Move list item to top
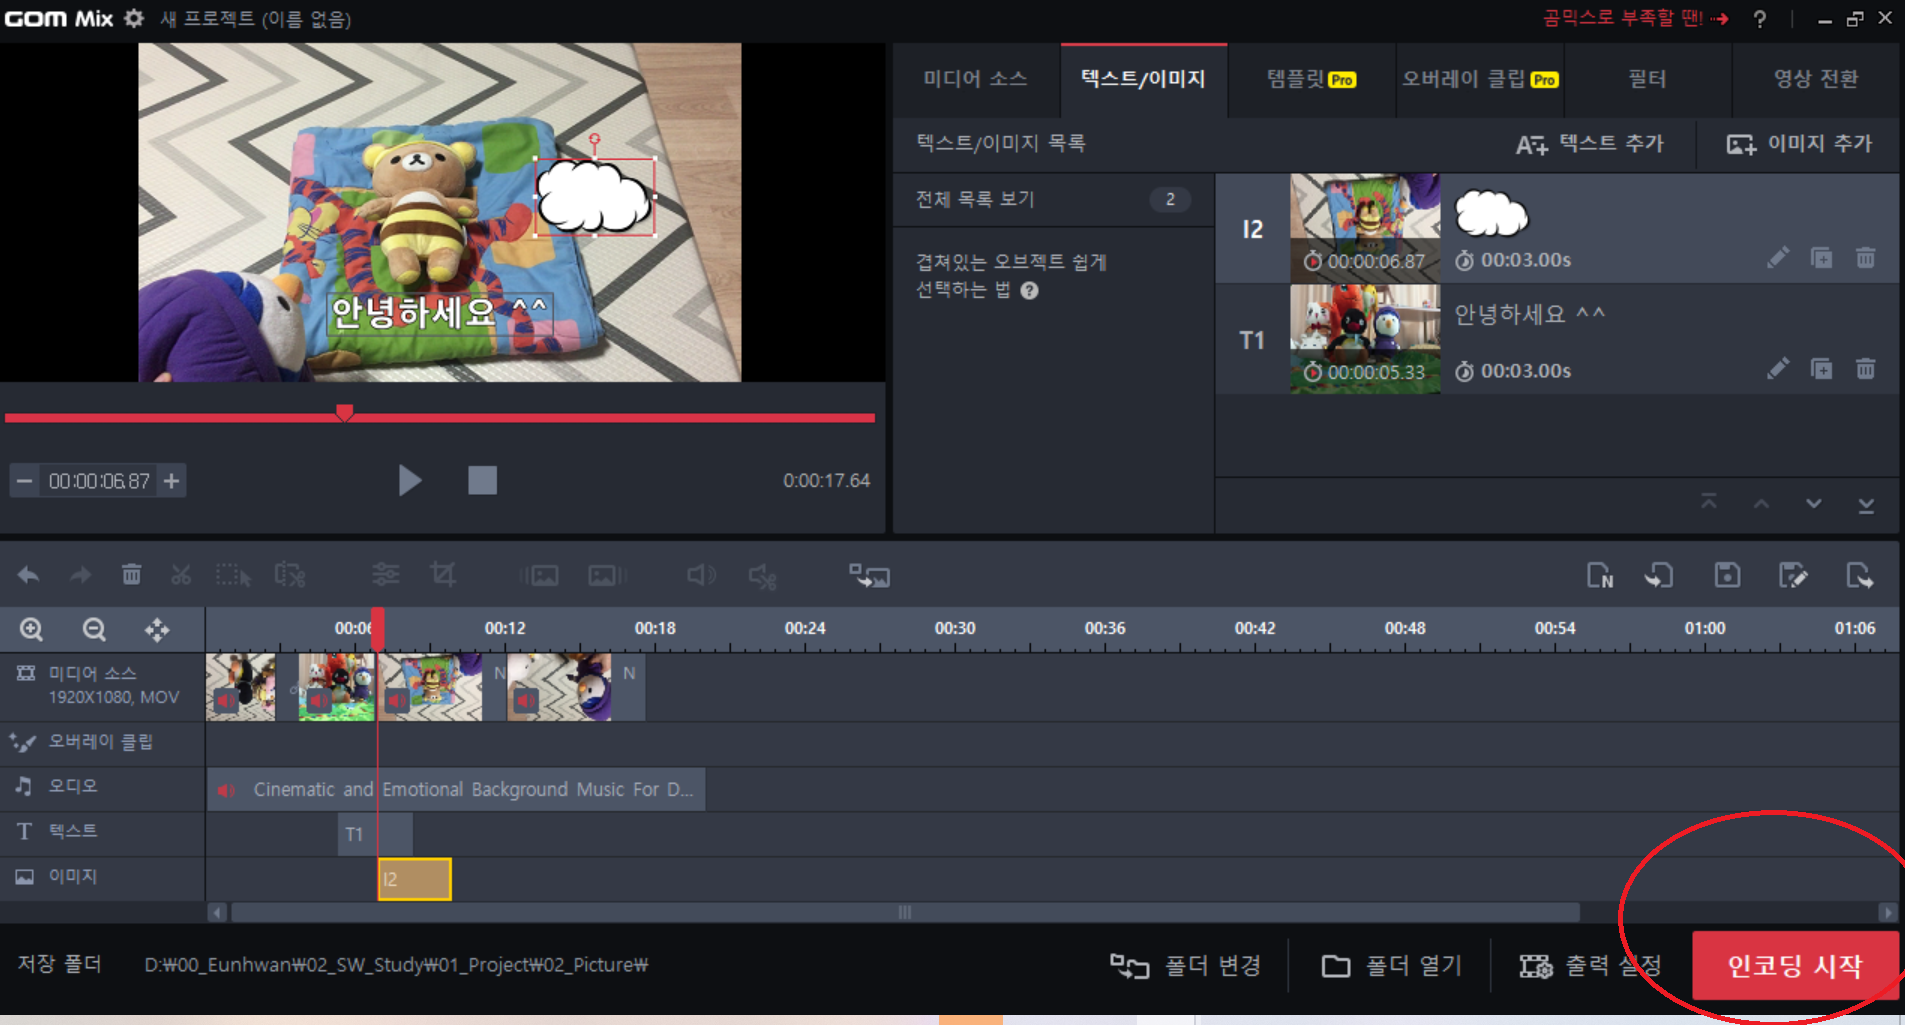Viewport: 1905px width, 1025px height. coord(1709,502)
